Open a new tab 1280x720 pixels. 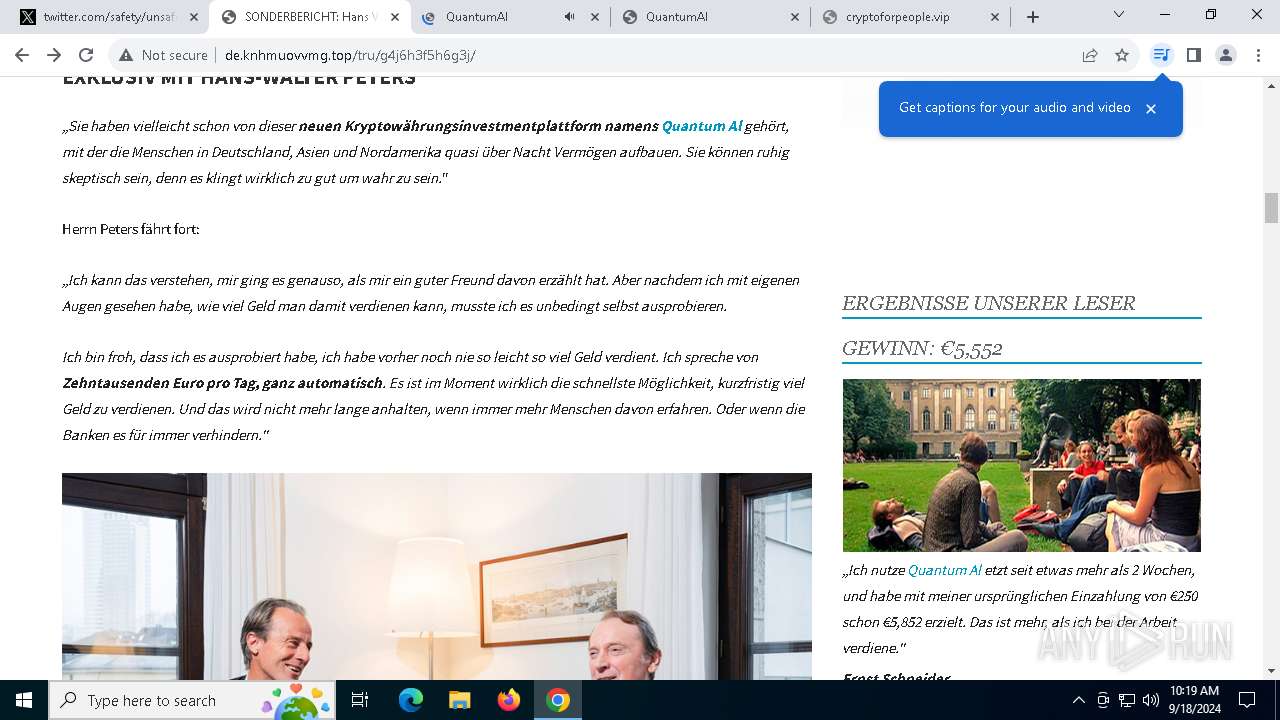1033,17
